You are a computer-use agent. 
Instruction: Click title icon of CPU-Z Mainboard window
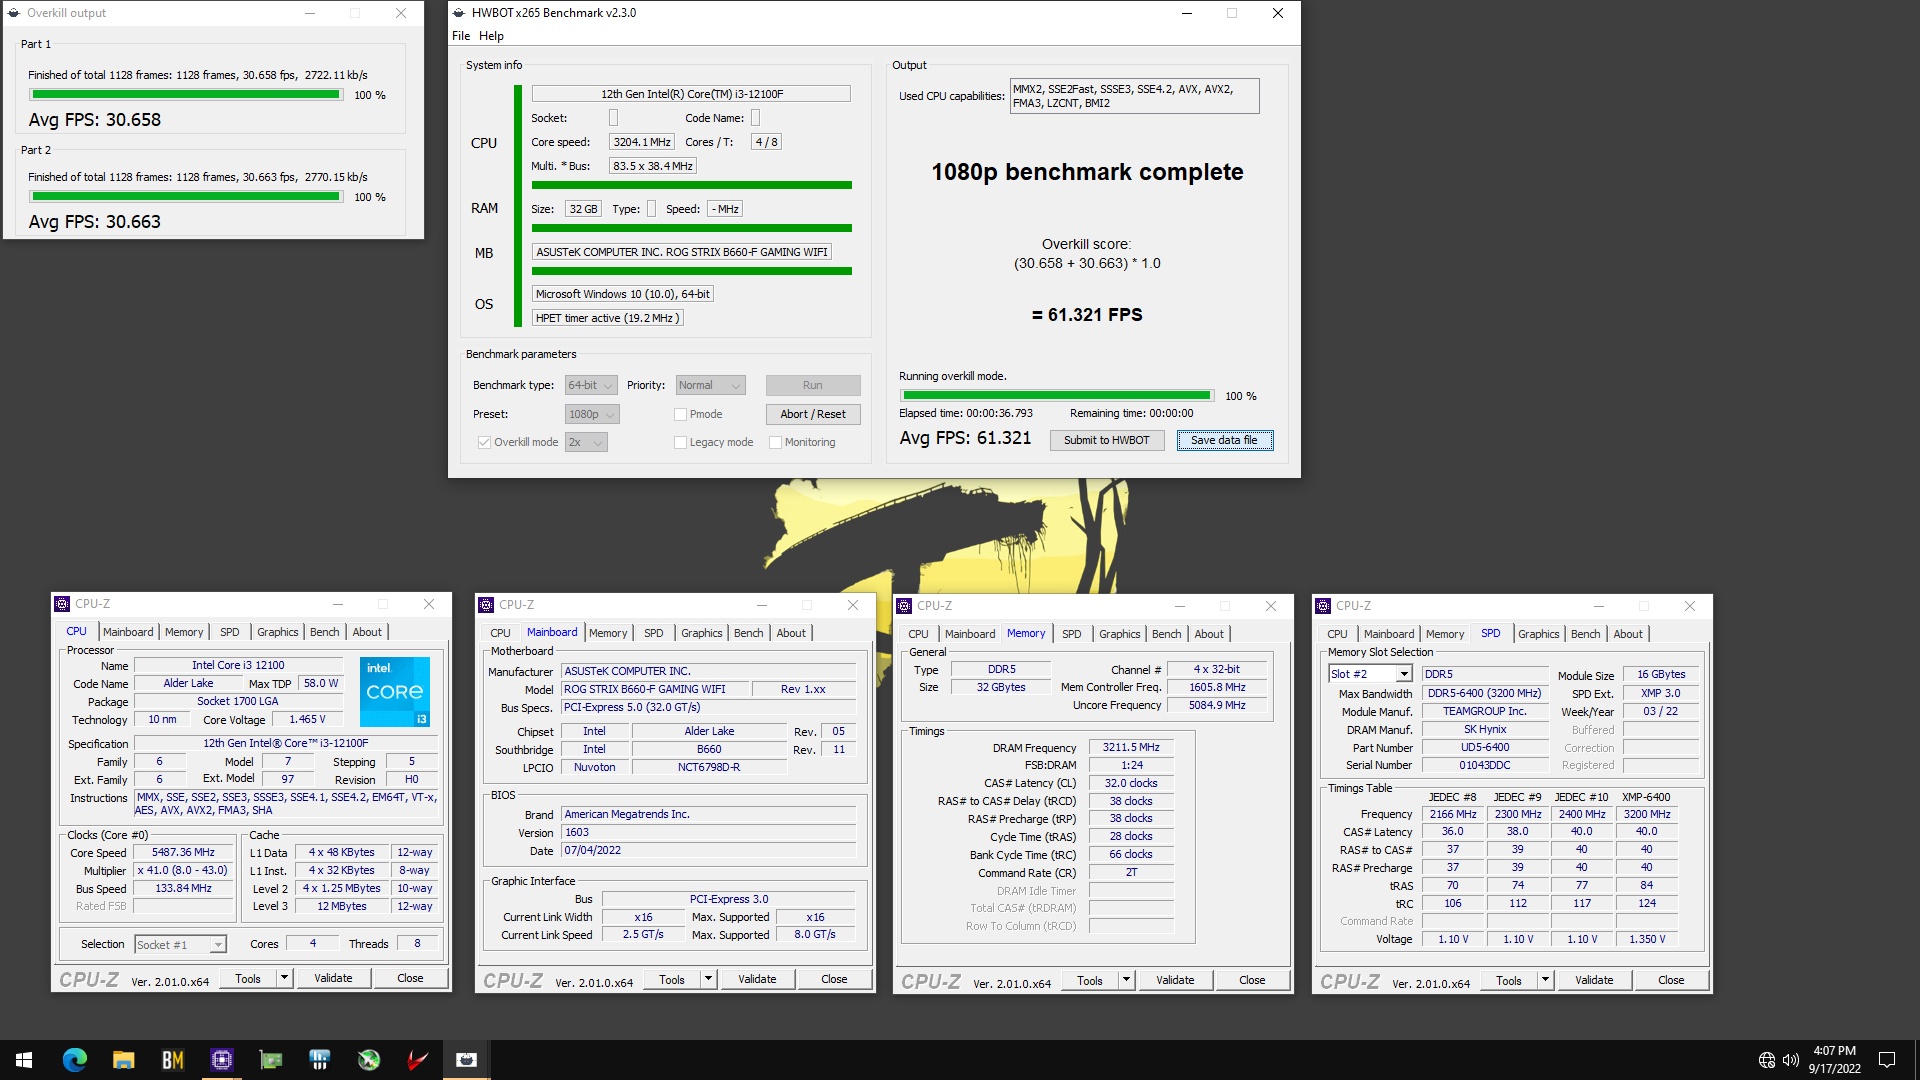click(486, 605)
